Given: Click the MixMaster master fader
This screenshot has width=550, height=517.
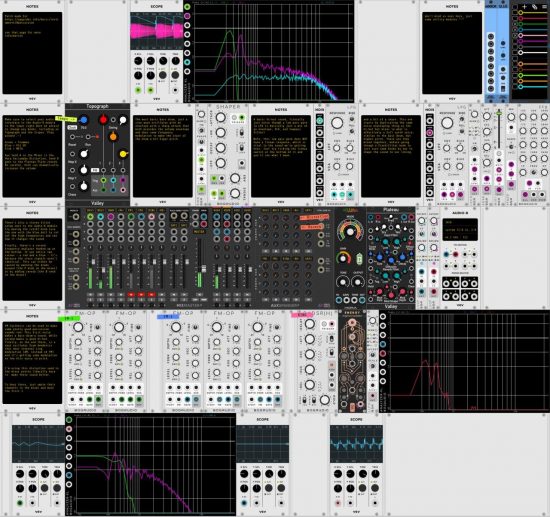Looking at the screenshot, I should (203, 269).
